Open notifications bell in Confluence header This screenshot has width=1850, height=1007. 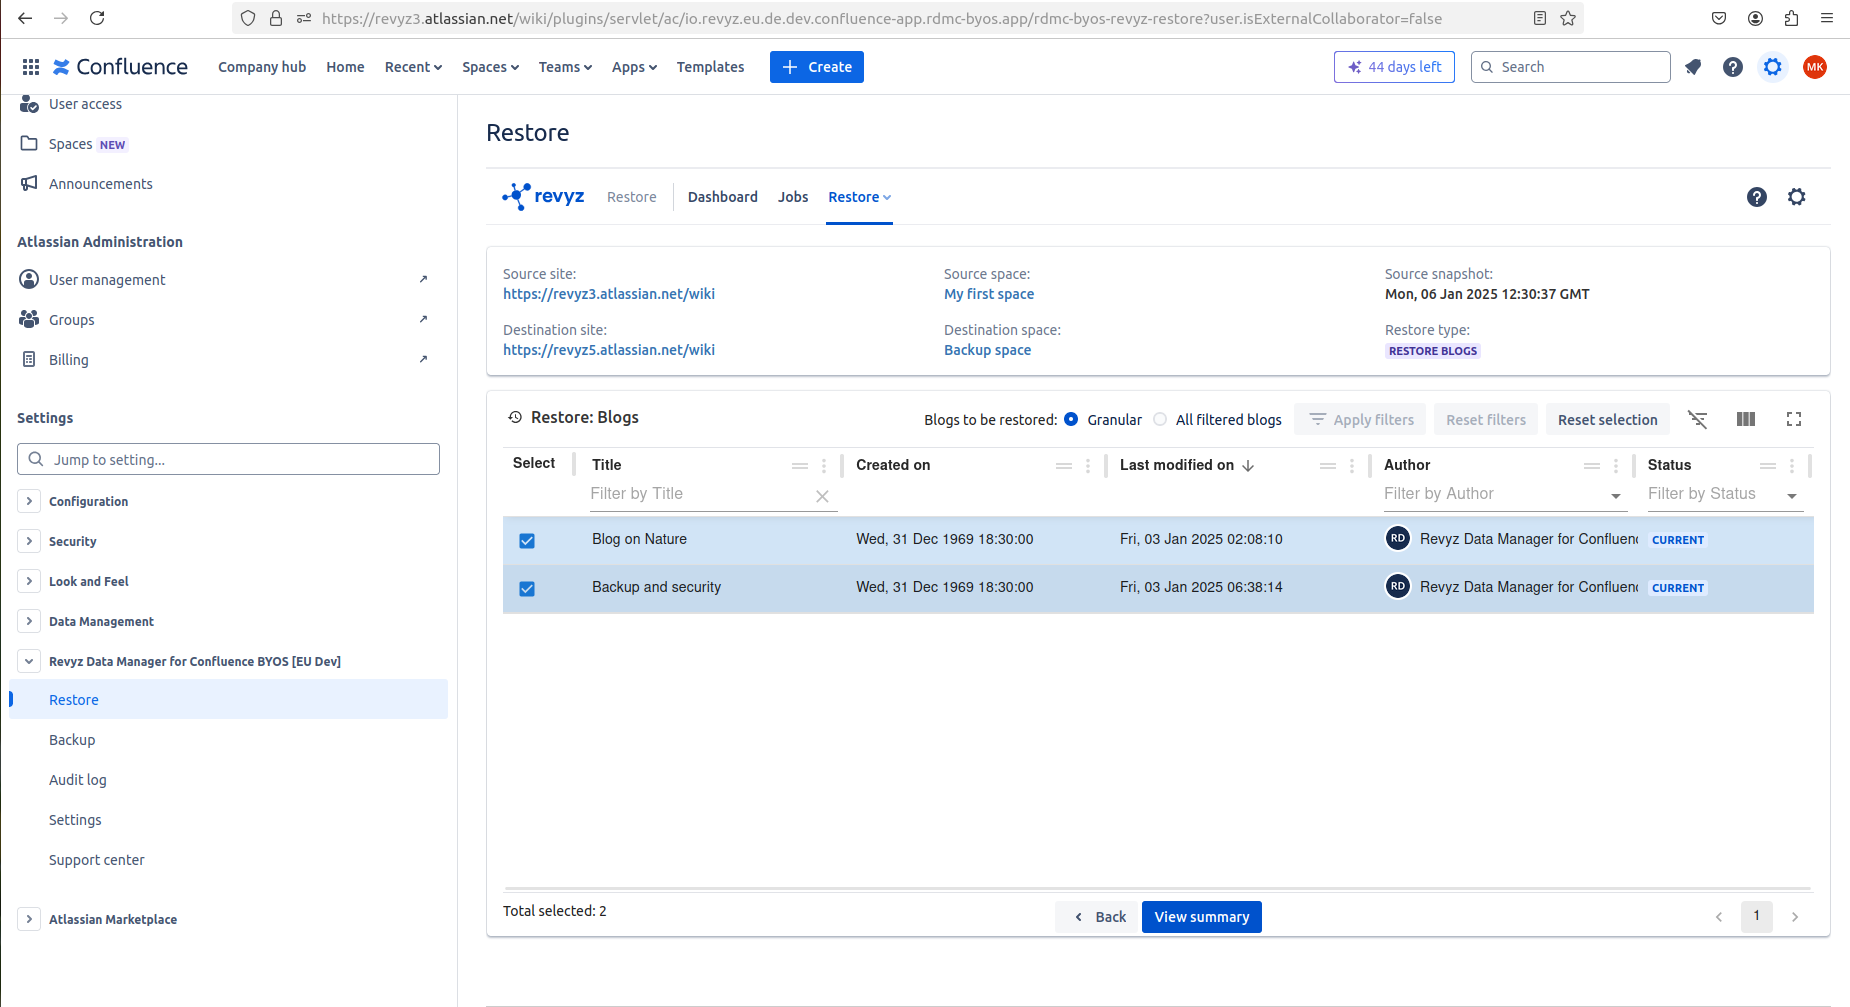coord(1693,67)
